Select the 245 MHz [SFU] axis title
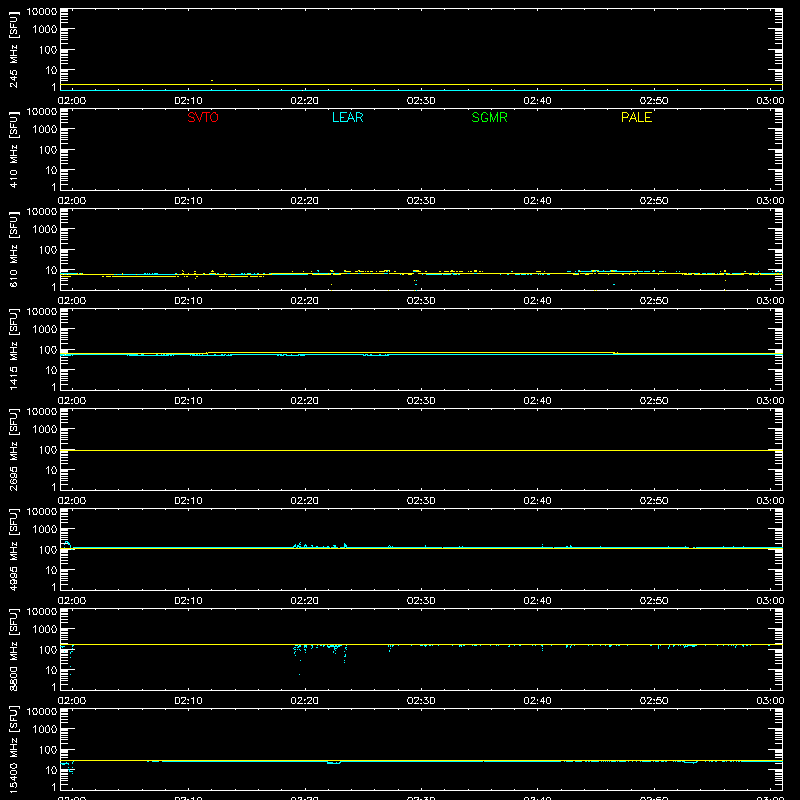The width and height of the screenshot is (800, 800). pyautogui.click(x=13, y=49)
